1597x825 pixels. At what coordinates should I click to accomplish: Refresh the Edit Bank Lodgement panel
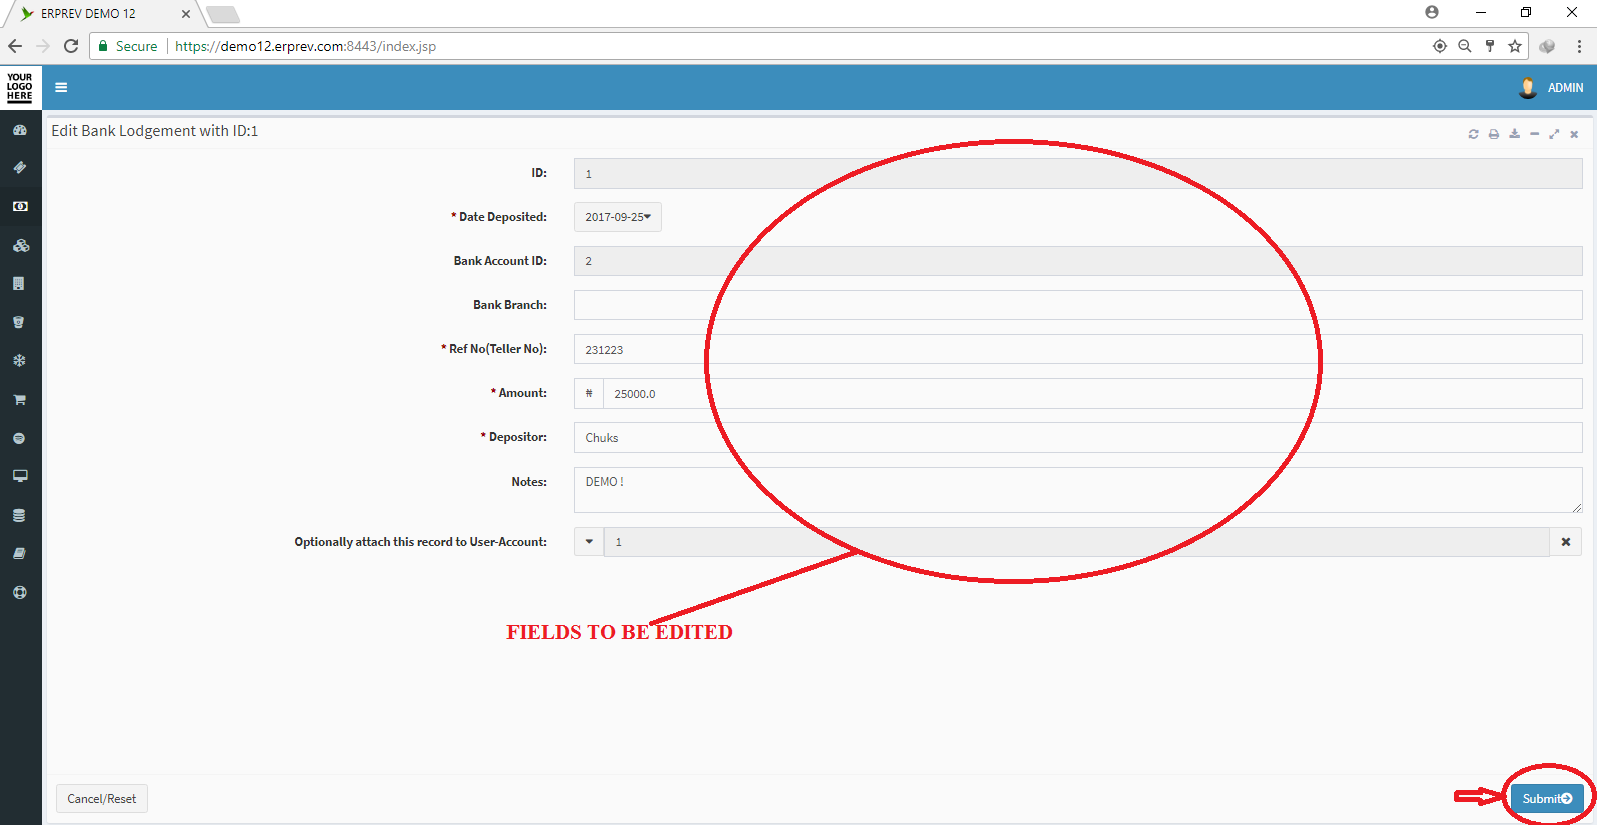(1473, 134)
